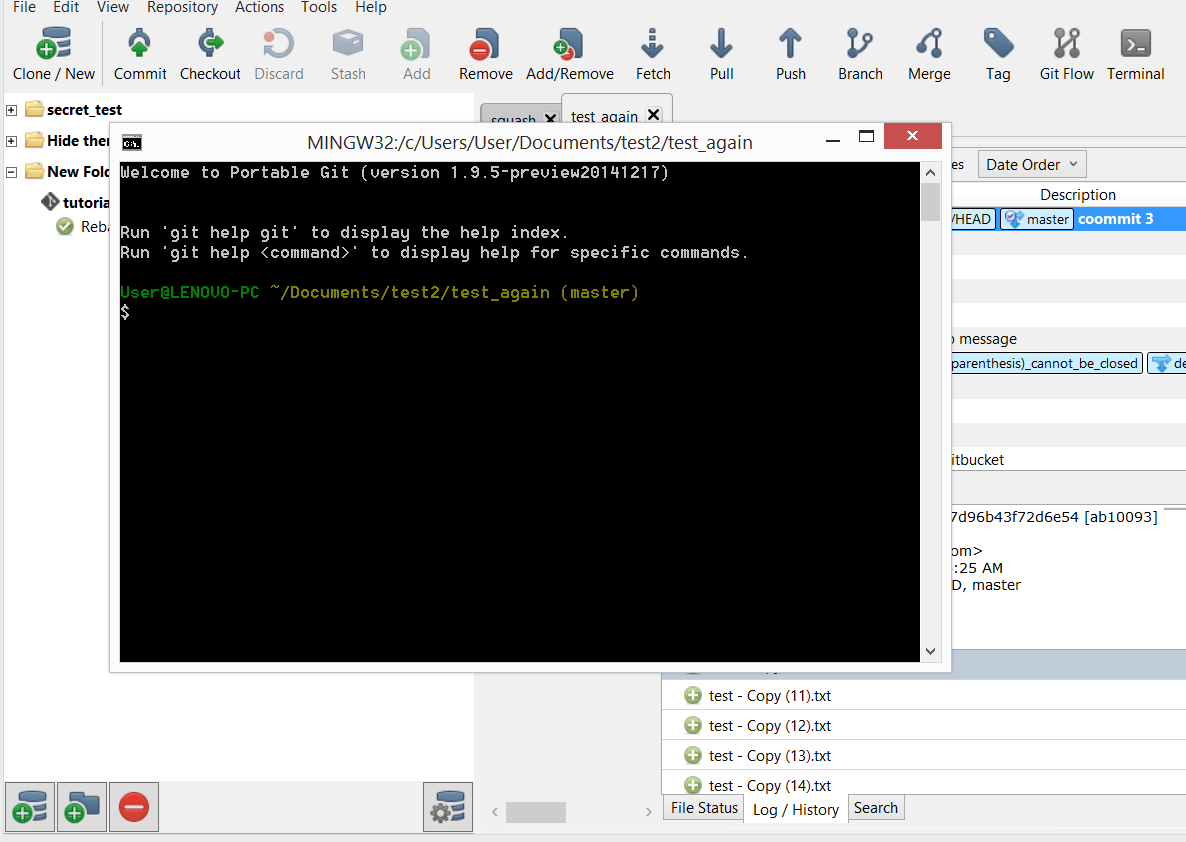
Task: Click the Clone / New toolbar icon
Action: (x=54, y=44)
